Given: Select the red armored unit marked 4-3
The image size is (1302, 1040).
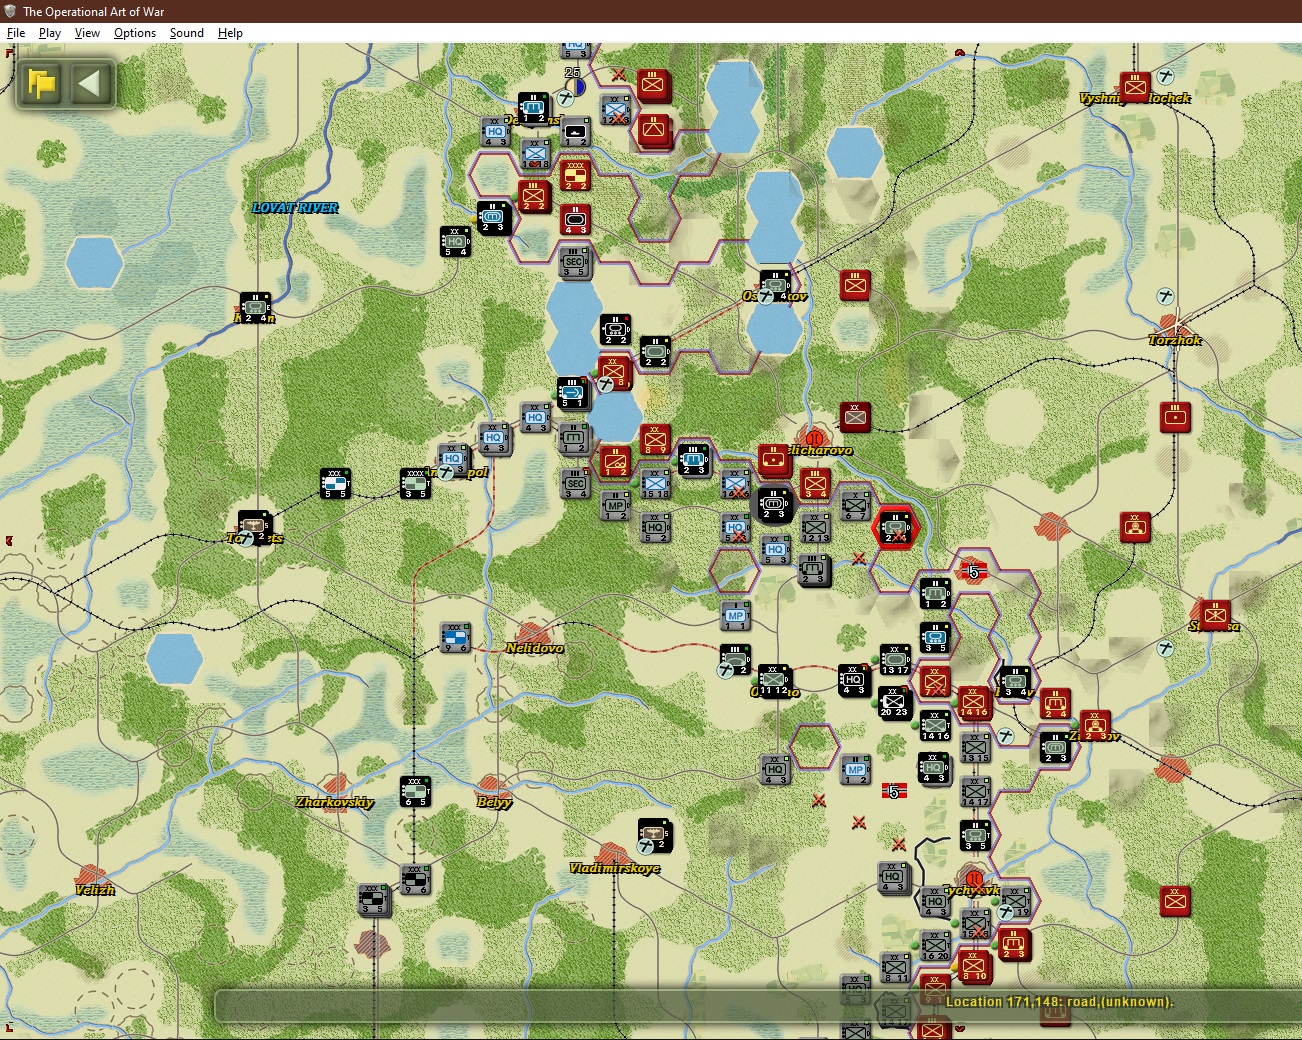Looking at the screenshot, I should [x=575, y=219].
